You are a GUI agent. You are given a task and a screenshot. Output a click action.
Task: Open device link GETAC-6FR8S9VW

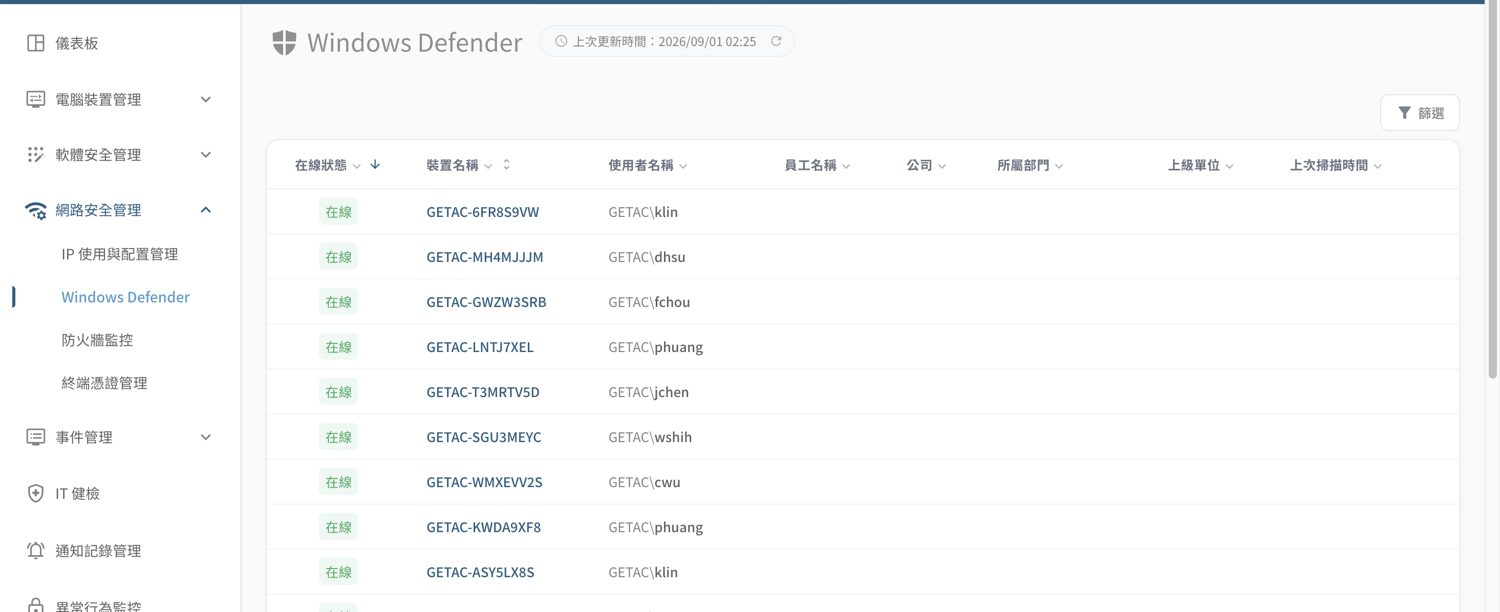(483, 212)
